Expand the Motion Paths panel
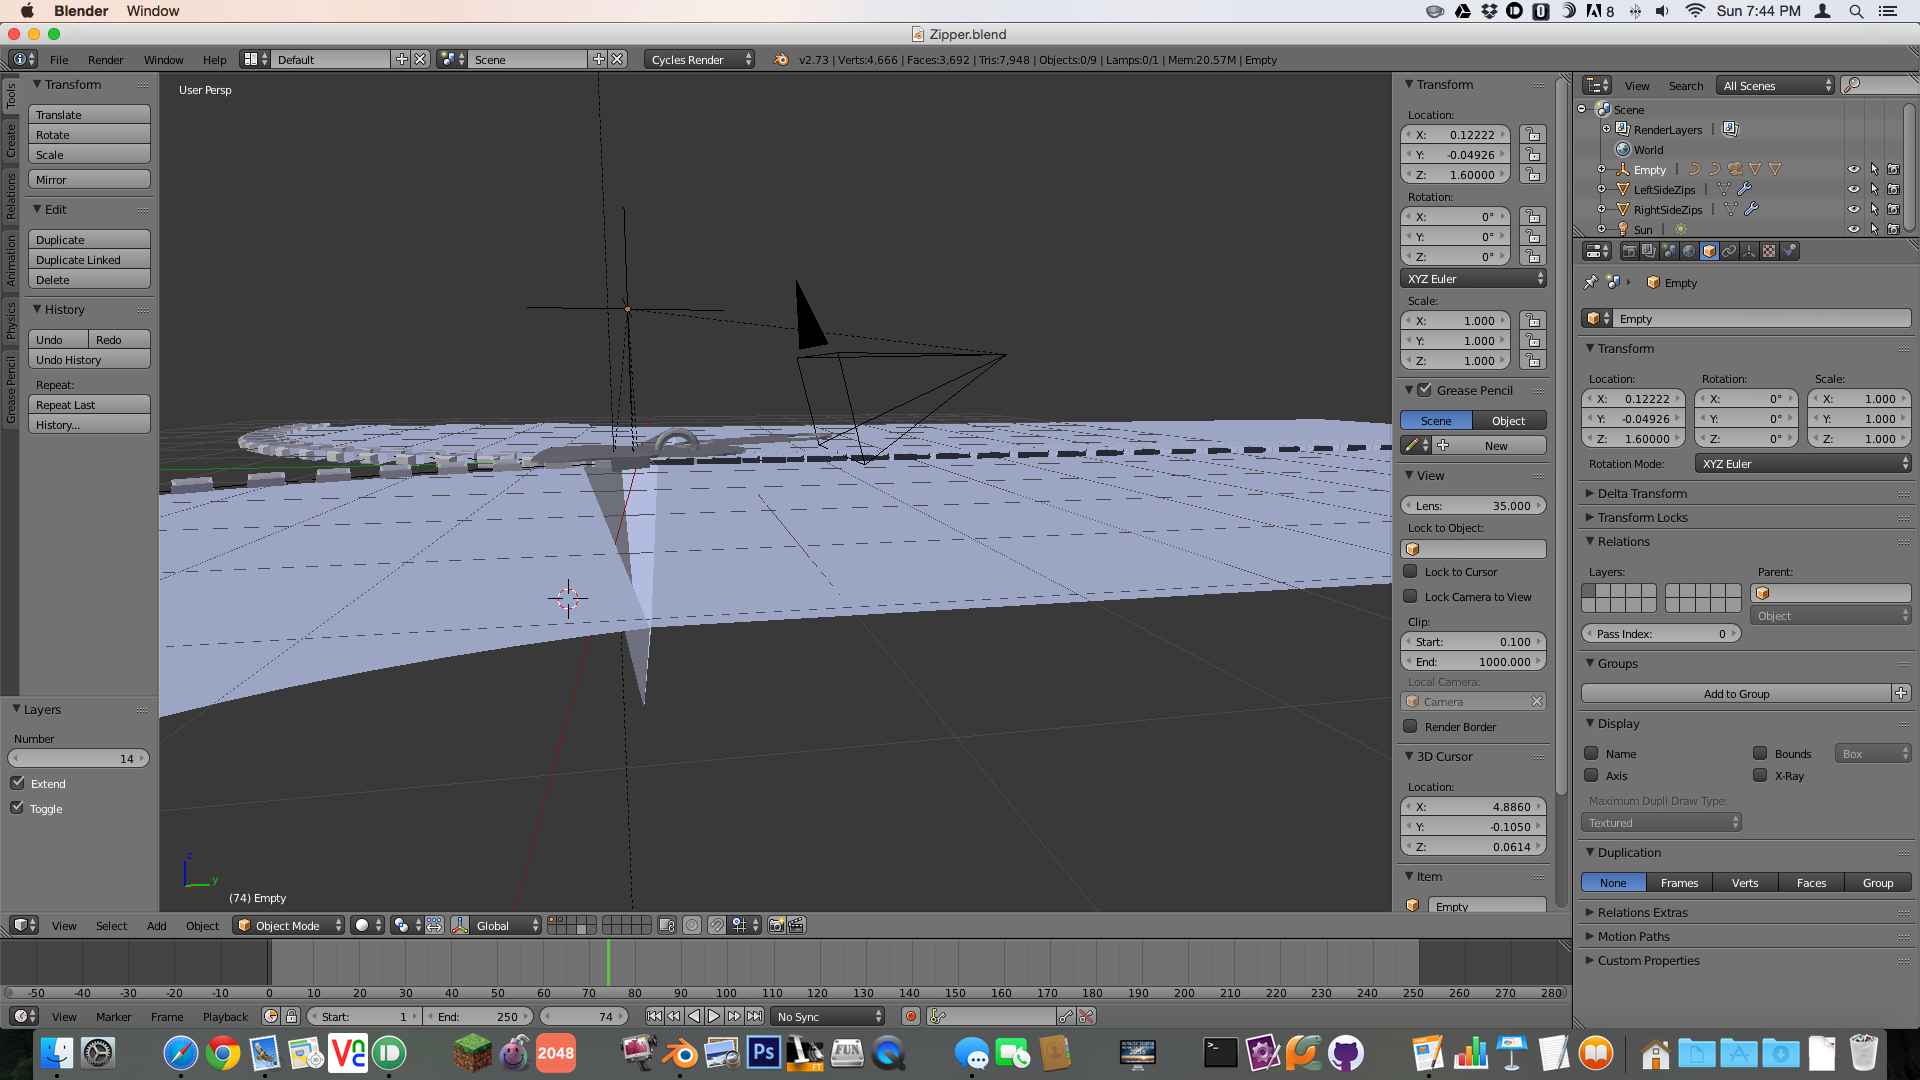 (1633, 937)
